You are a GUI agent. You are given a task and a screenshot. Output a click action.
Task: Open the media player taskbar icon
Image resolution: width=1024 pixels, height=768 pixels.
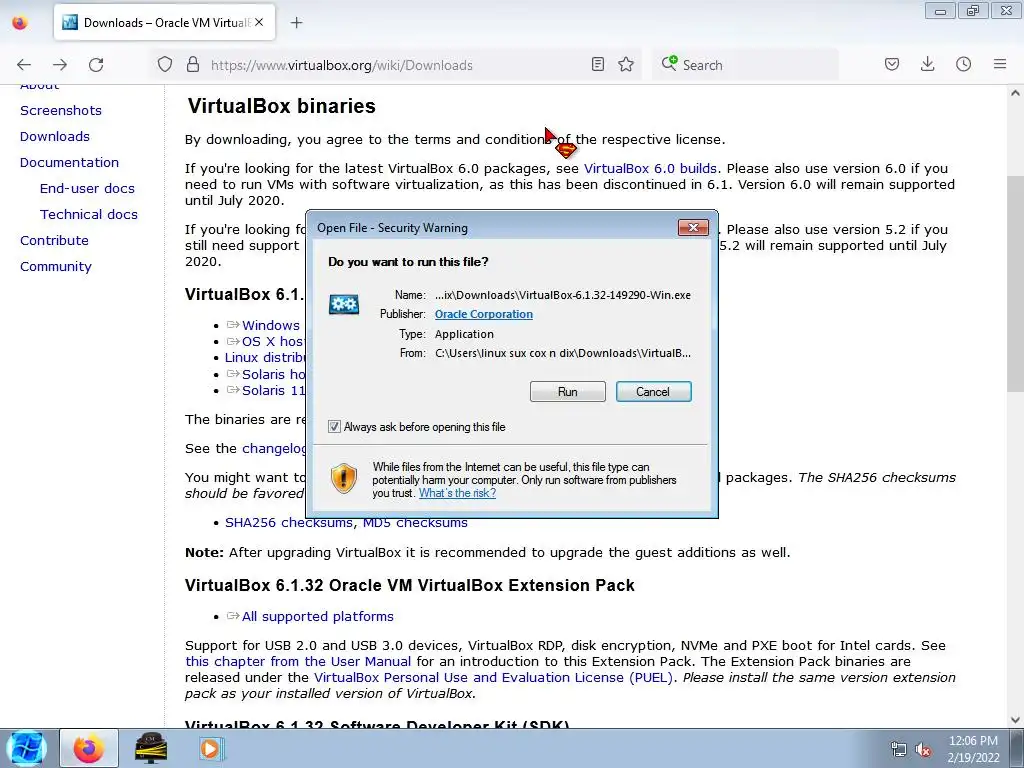210,748
